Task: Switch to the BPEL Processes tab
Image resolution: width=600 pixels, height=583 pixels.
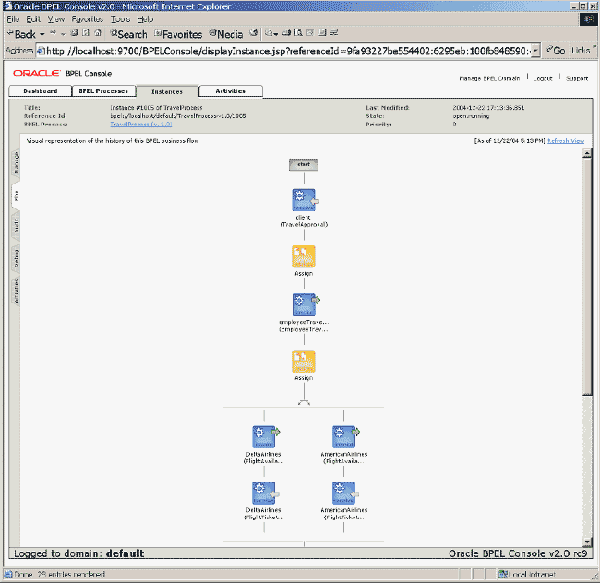Action: tap(103, 91)
